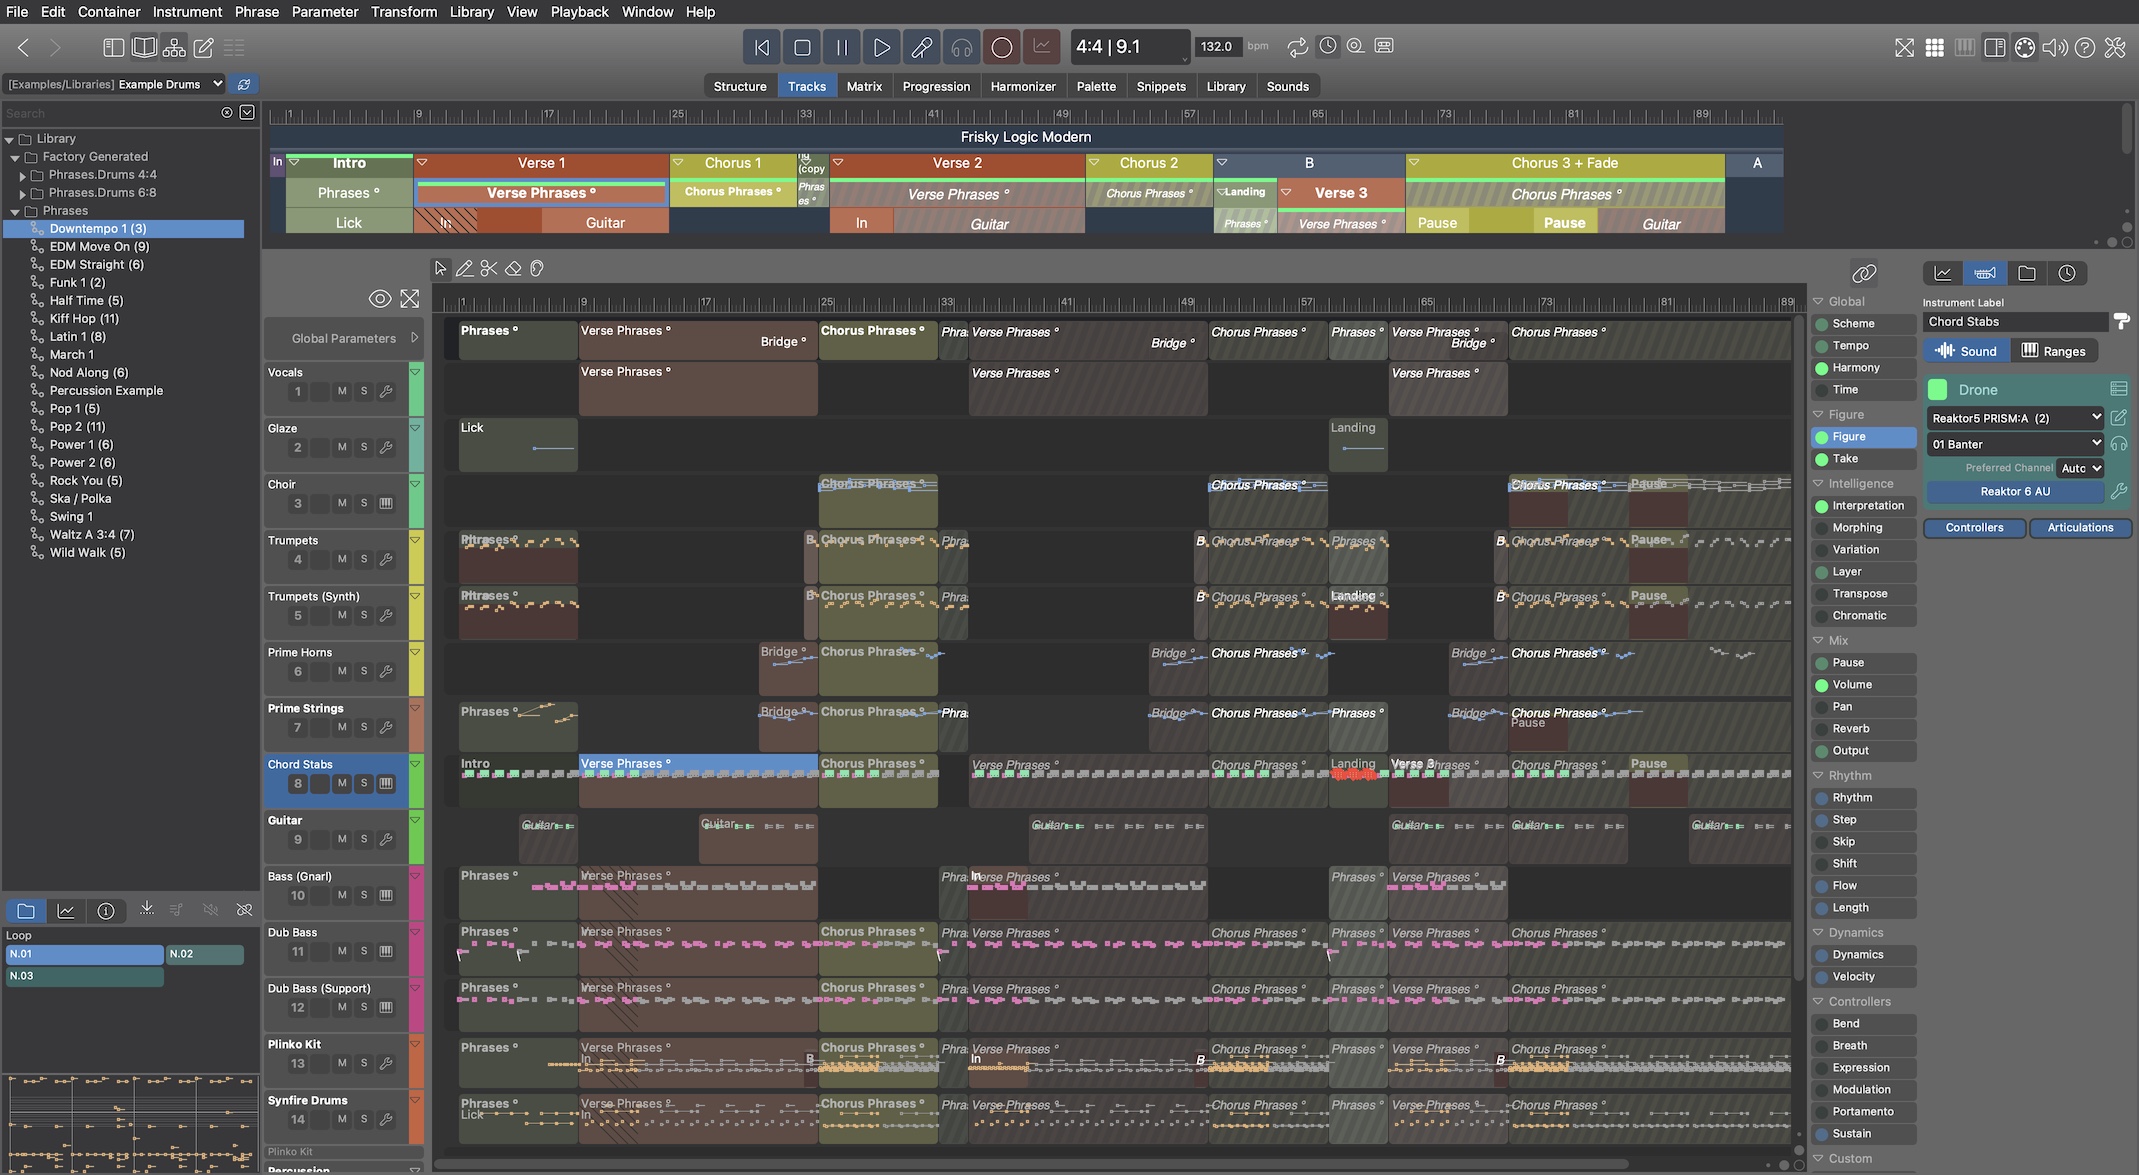Open the help question mark icon
2139x1175 pixels.
tap(2085, 47)
